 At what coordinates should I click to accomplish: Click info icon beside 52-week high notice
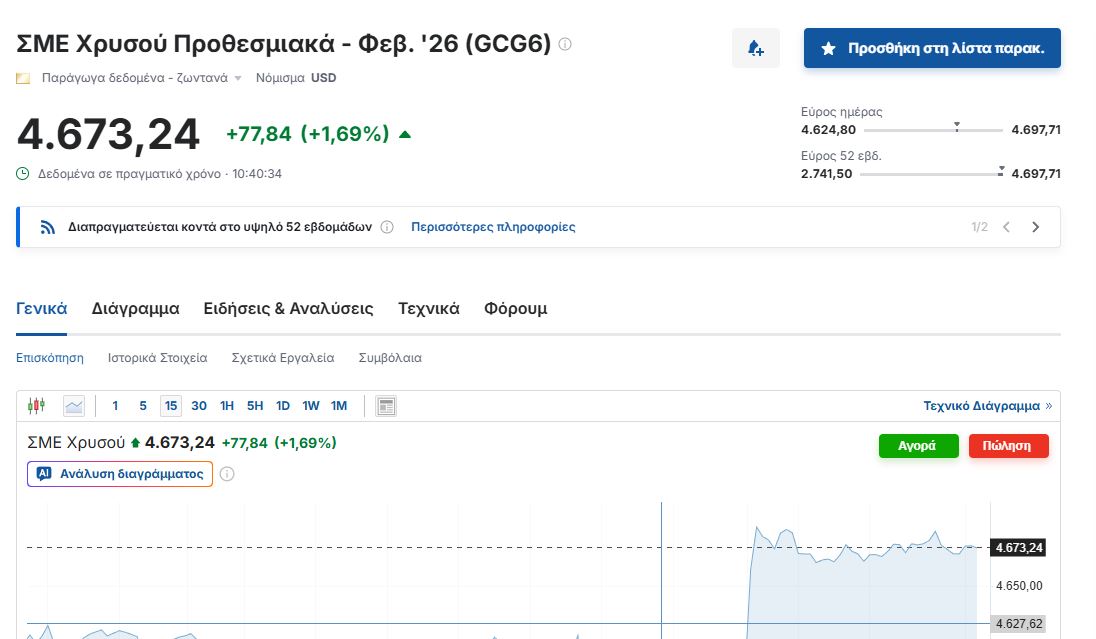pyautogui.click(x=387, y=227)
